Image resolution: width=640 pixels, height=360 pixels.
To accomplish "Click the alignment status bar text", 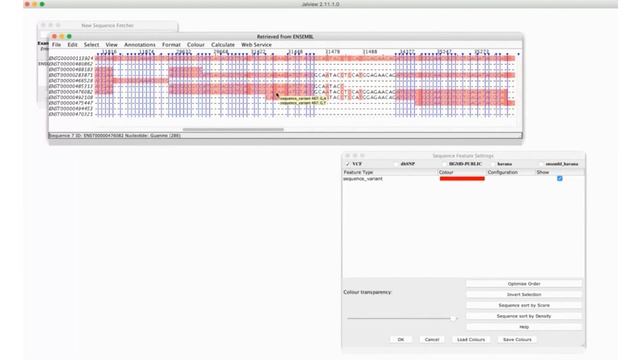I will 115,136.
